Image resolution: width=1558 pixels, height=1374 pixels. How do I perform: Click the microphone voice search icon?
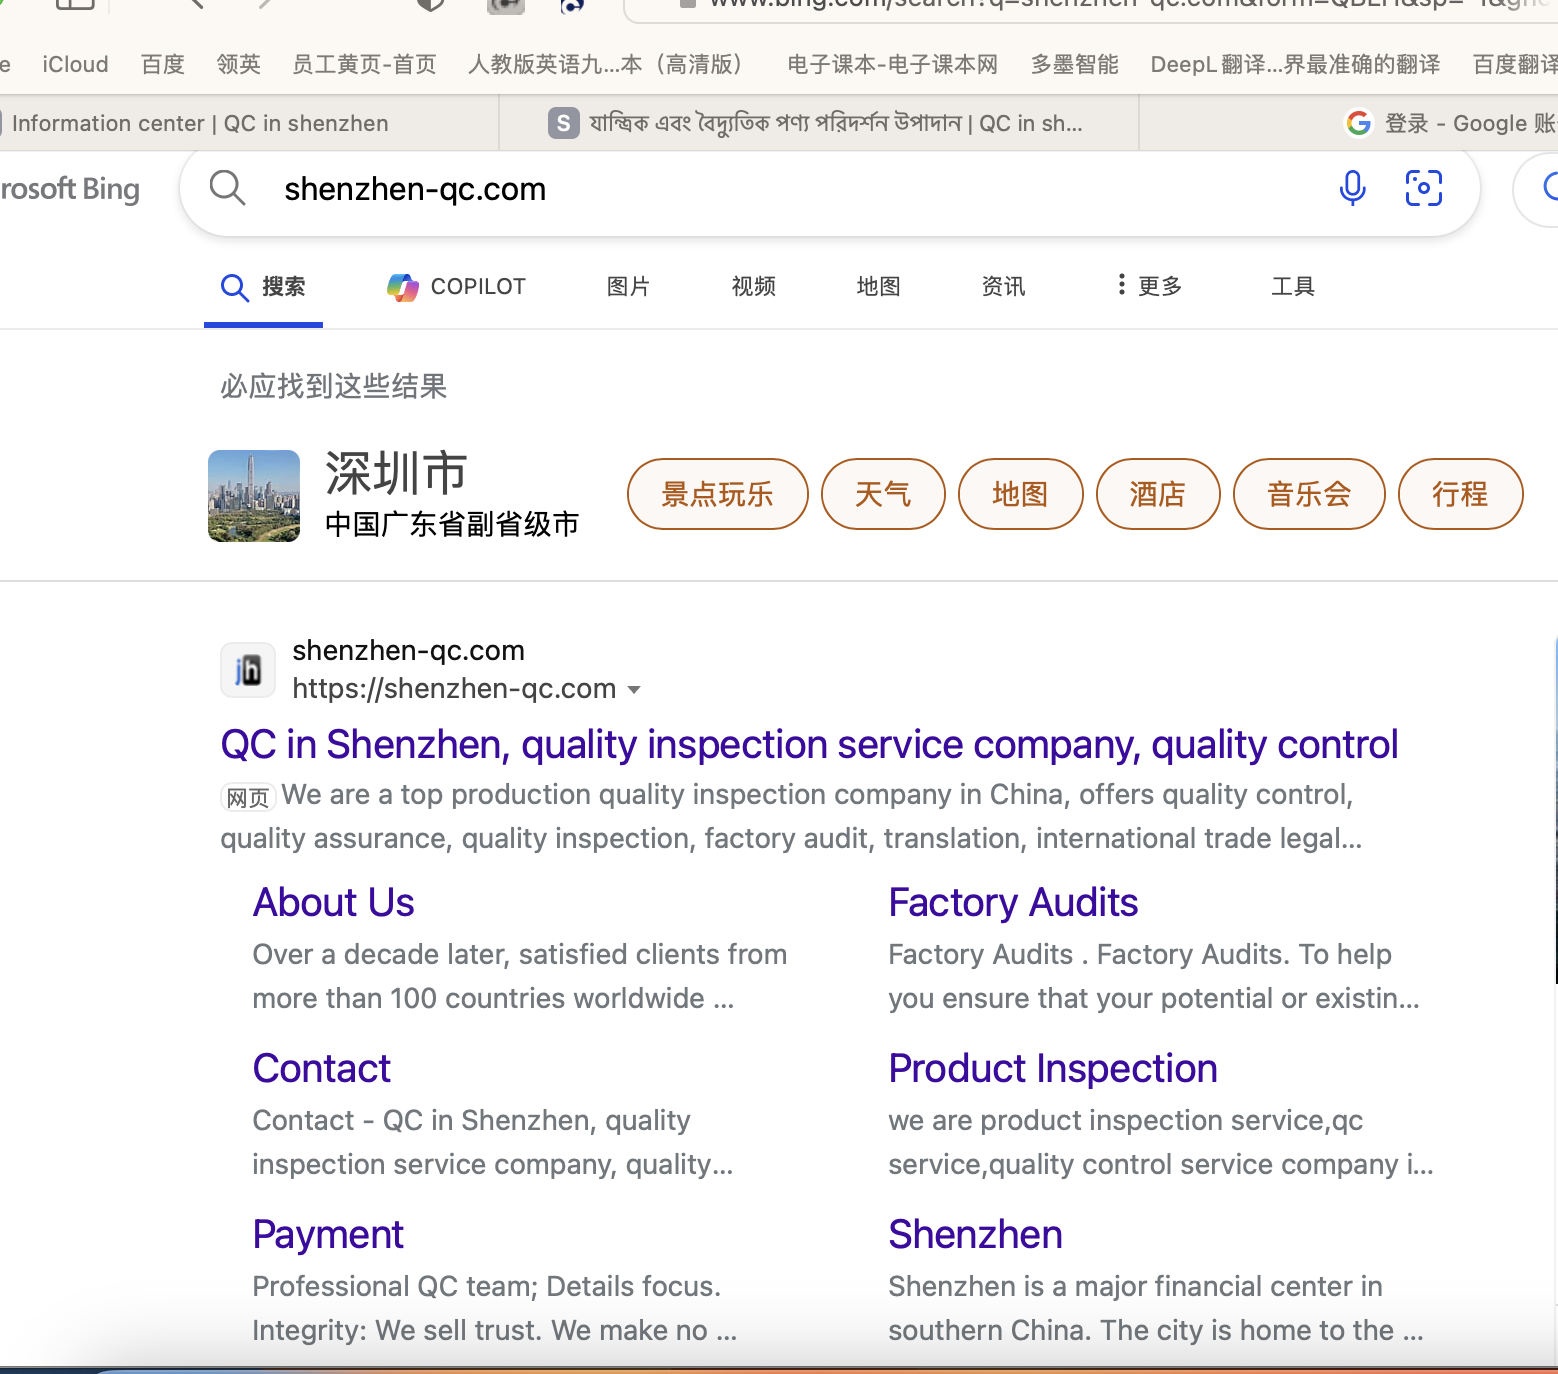point(1352,188)
